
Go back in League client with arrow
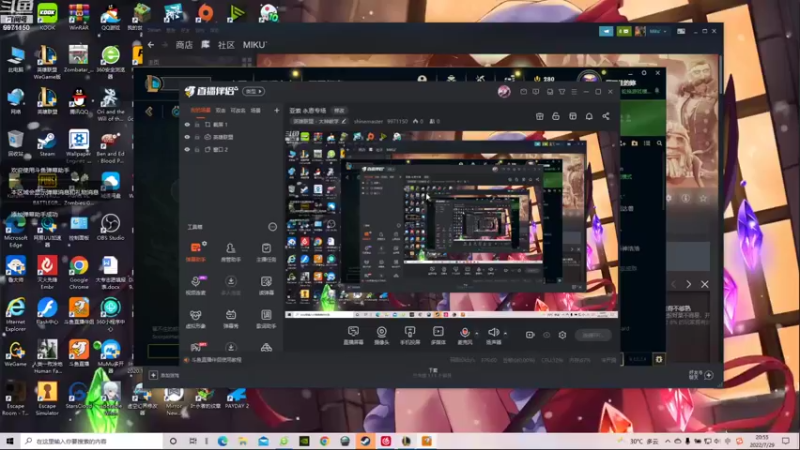149,111
